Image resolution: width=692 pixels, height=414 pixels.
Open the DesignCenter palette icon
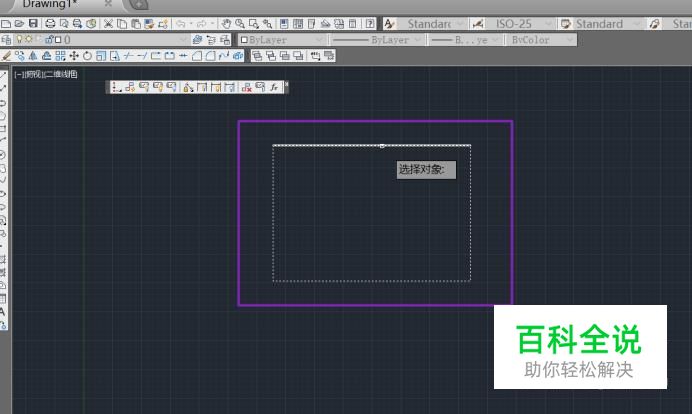pyautogui.click(x=298, y=24)
